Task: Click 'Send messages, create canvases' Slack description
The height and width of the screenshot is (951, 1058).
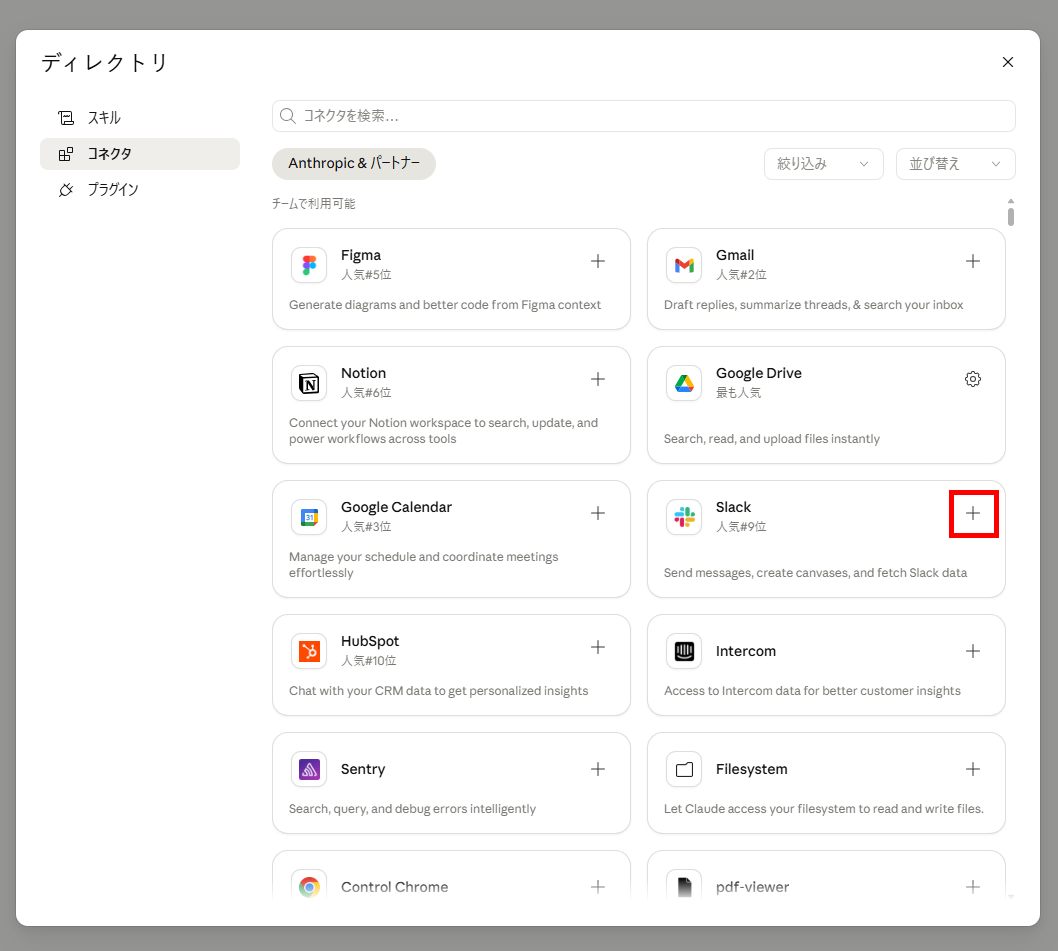Action: pos(815,573)
